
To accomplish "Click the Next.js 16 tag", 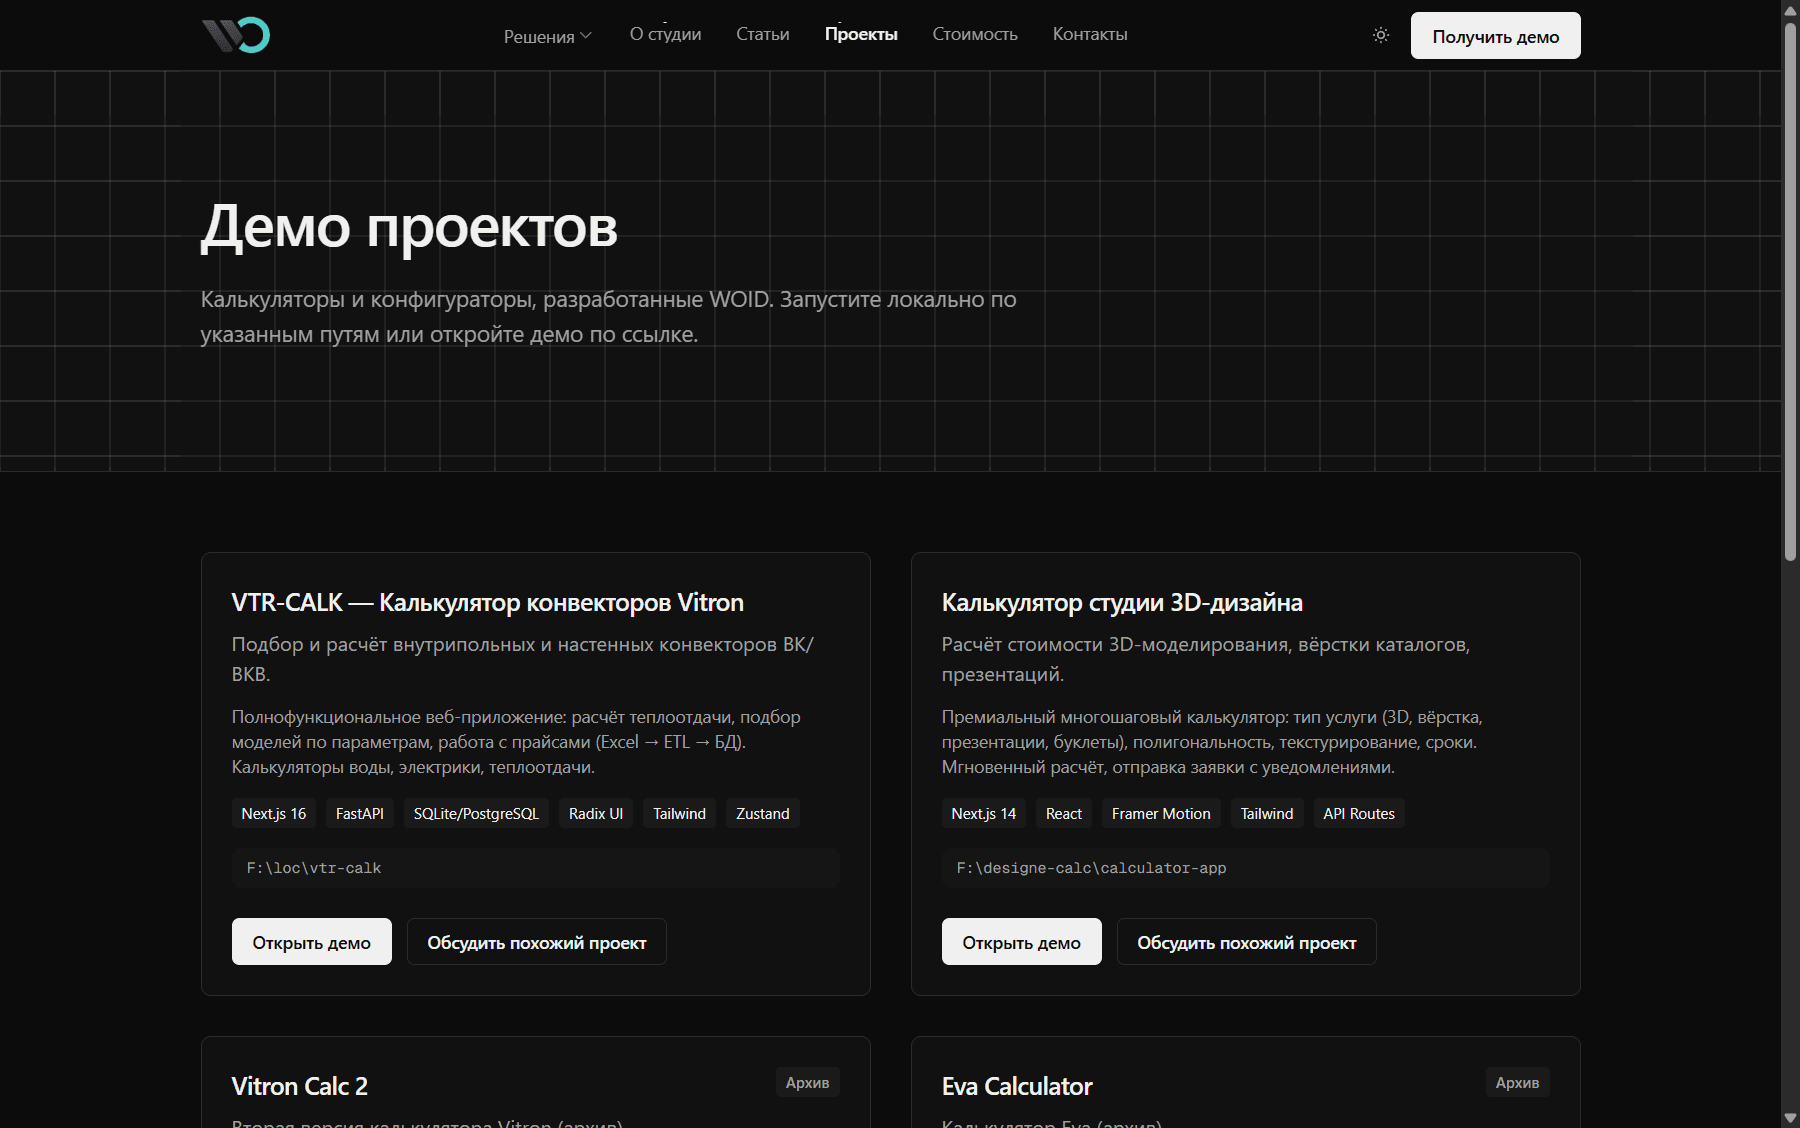I will [x=274, y=814].
